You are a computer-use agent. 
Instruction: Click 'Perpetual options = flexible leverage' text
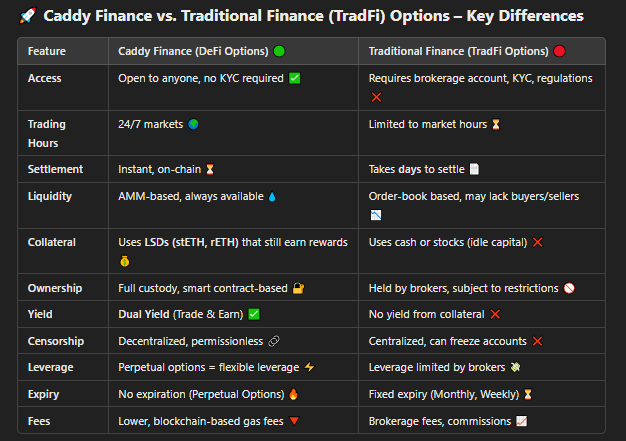coord(209,367)
